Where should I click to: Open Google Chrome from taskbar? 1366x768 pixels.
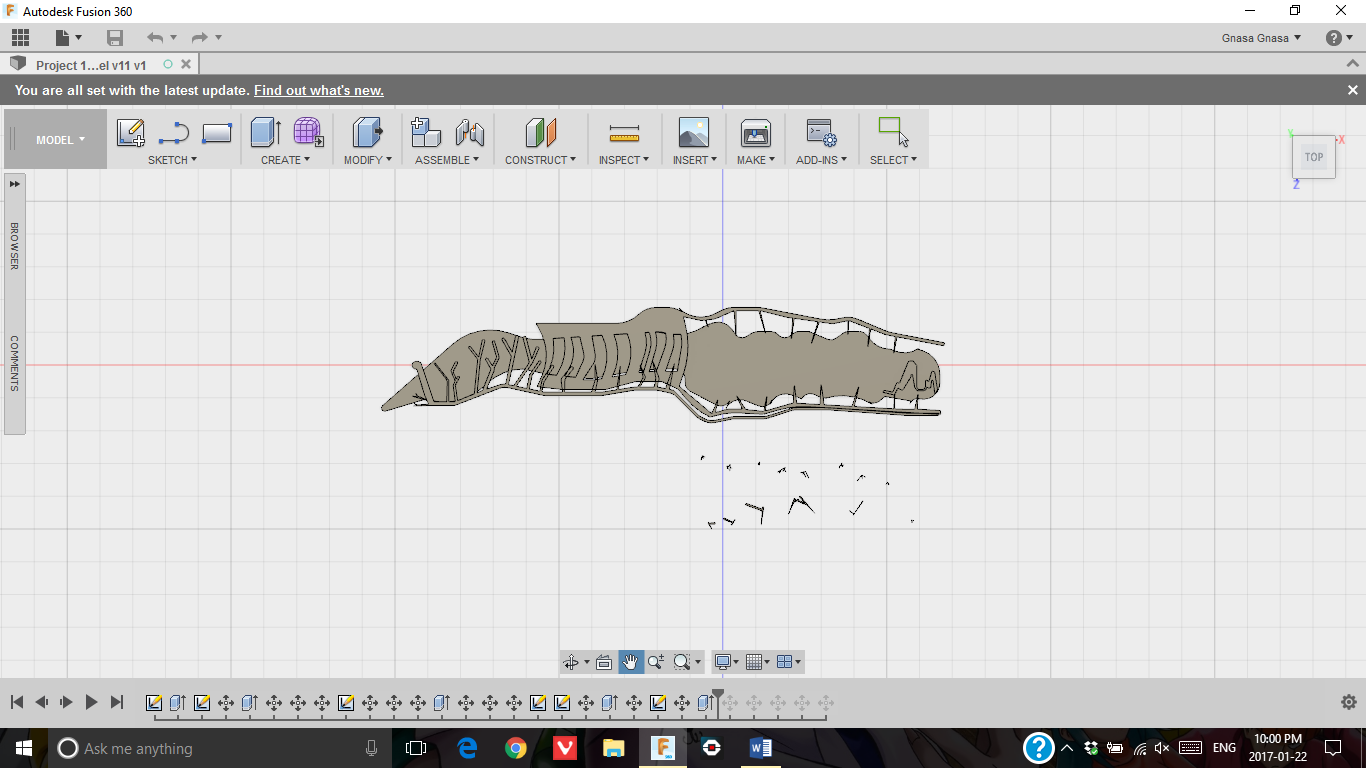pyautogui.click(x=516, y=748)
